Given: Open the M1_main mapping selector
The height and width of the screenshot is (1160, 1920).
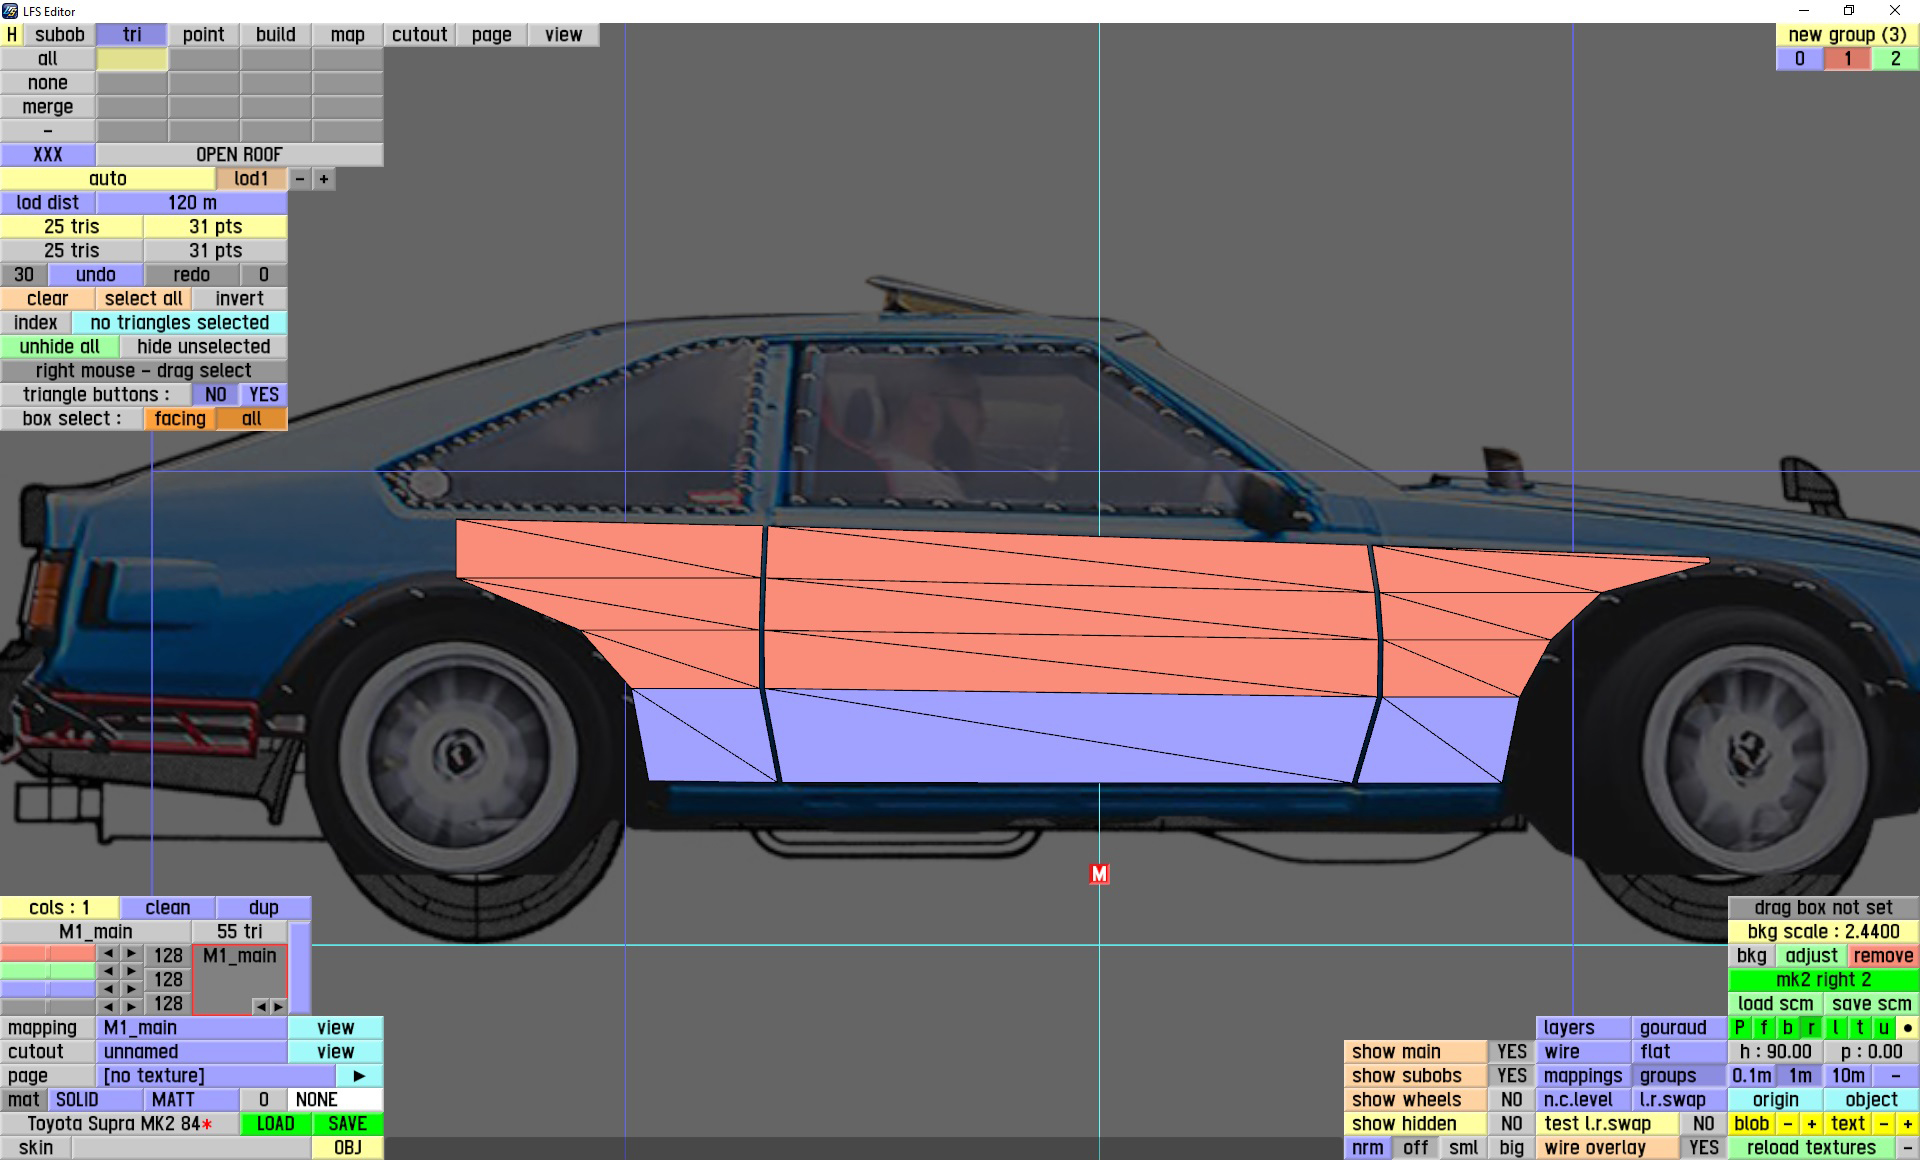Looking at the screenshot, I should pyautogui.click(x=191, y=1027).
